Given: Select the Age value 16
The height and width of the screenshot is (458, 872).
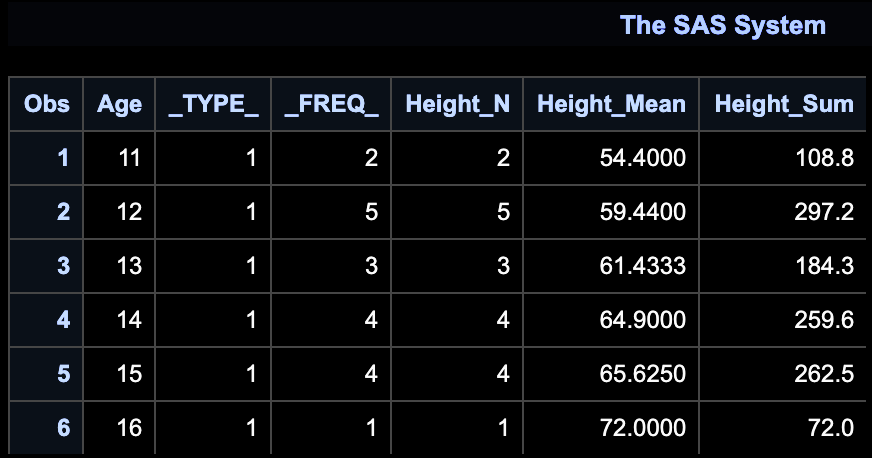Looking at the screenshot, I should pyautogui.click(x=129, y=427).
